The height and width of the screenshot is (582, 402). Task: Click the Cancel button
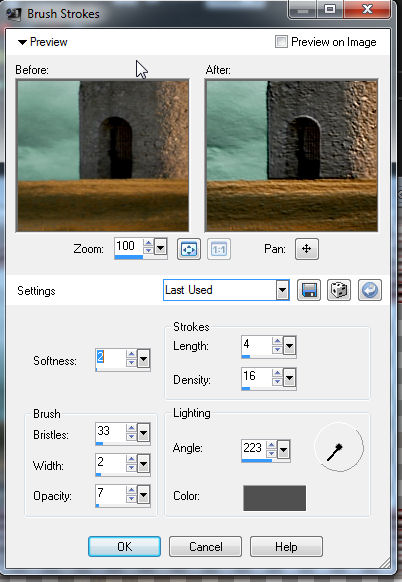tap(205, 546)
